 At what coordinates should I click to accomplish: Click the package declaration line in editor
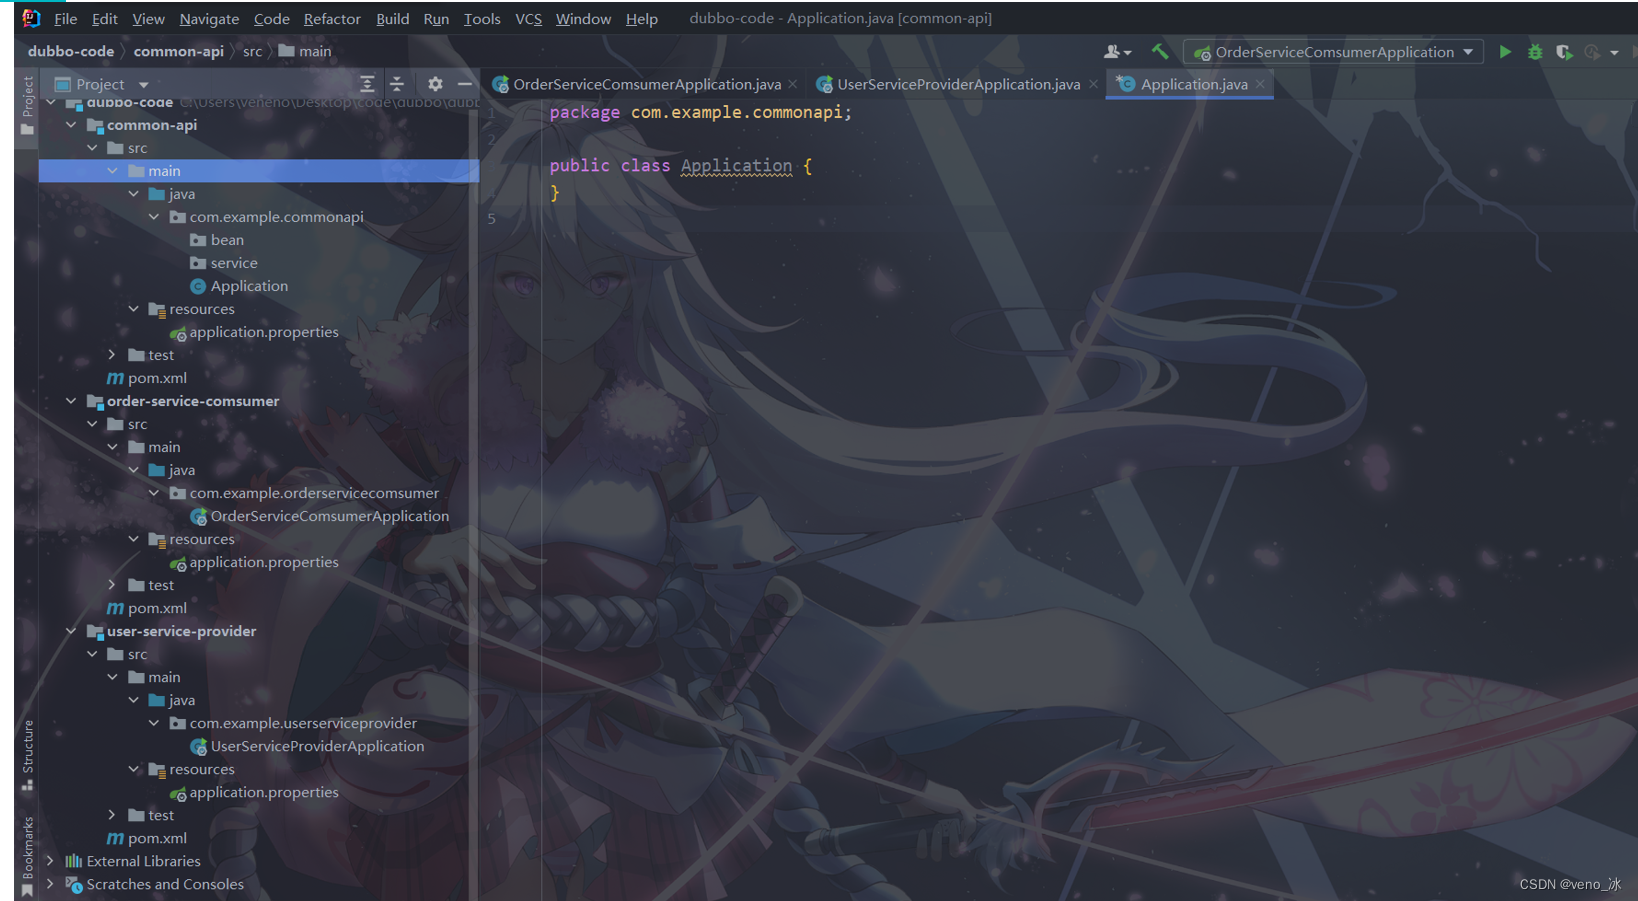[x=700, y=112]
